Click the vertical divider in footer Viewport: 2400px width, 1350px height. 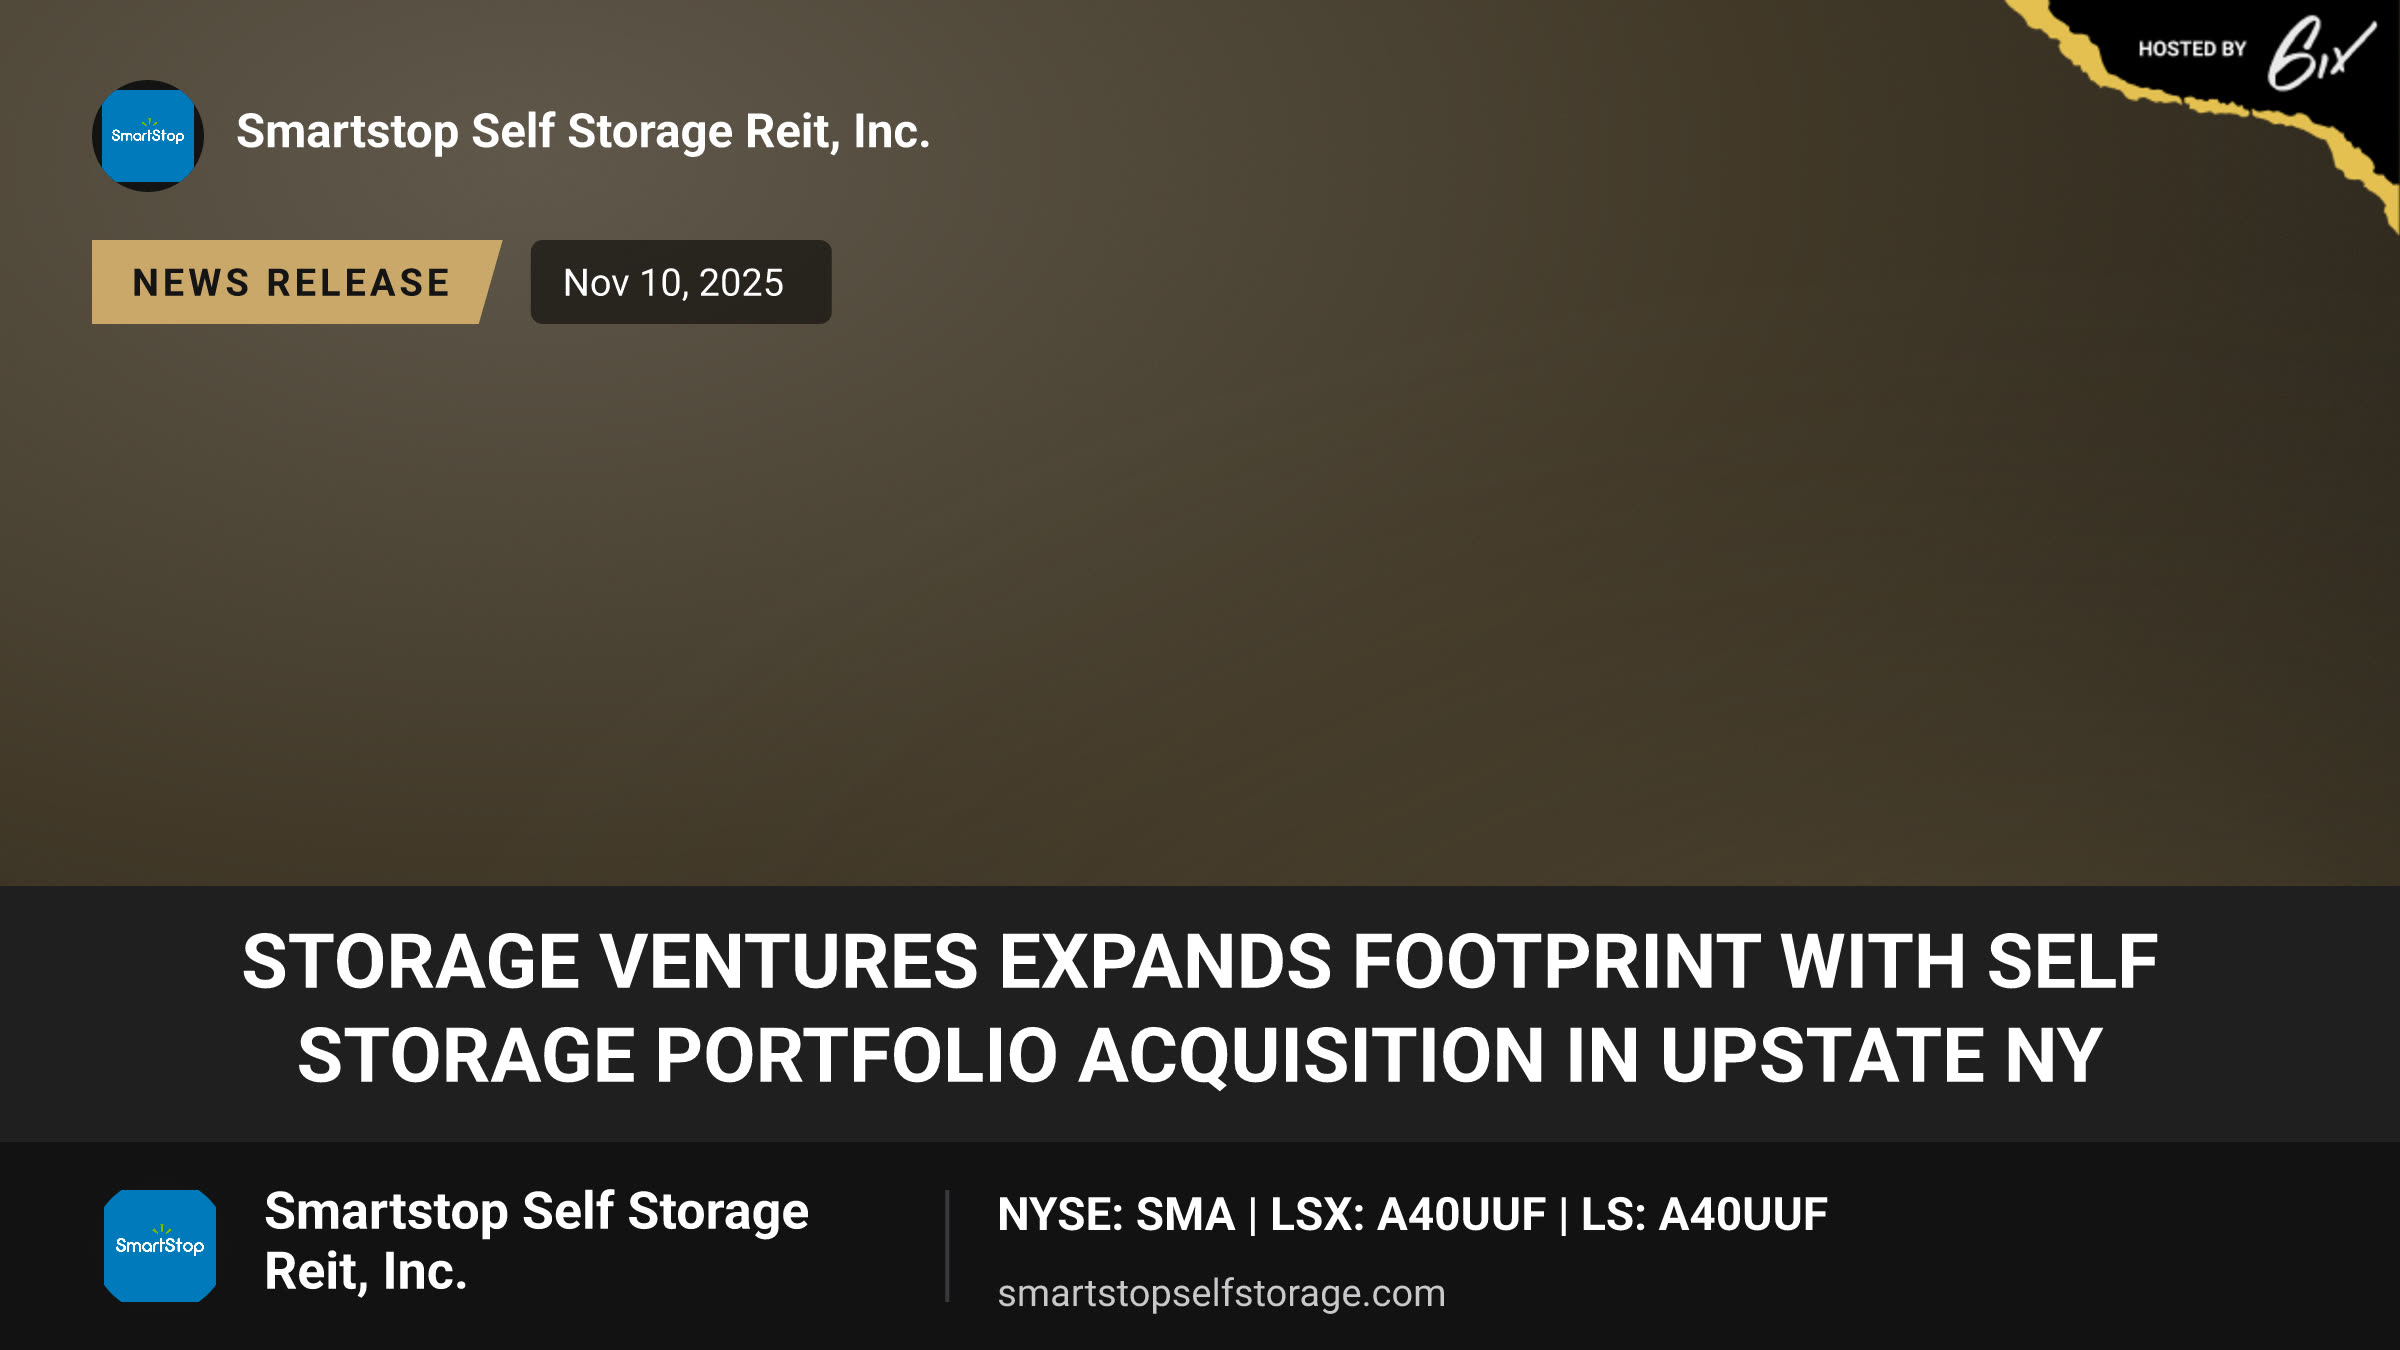tap(947, 1246)
